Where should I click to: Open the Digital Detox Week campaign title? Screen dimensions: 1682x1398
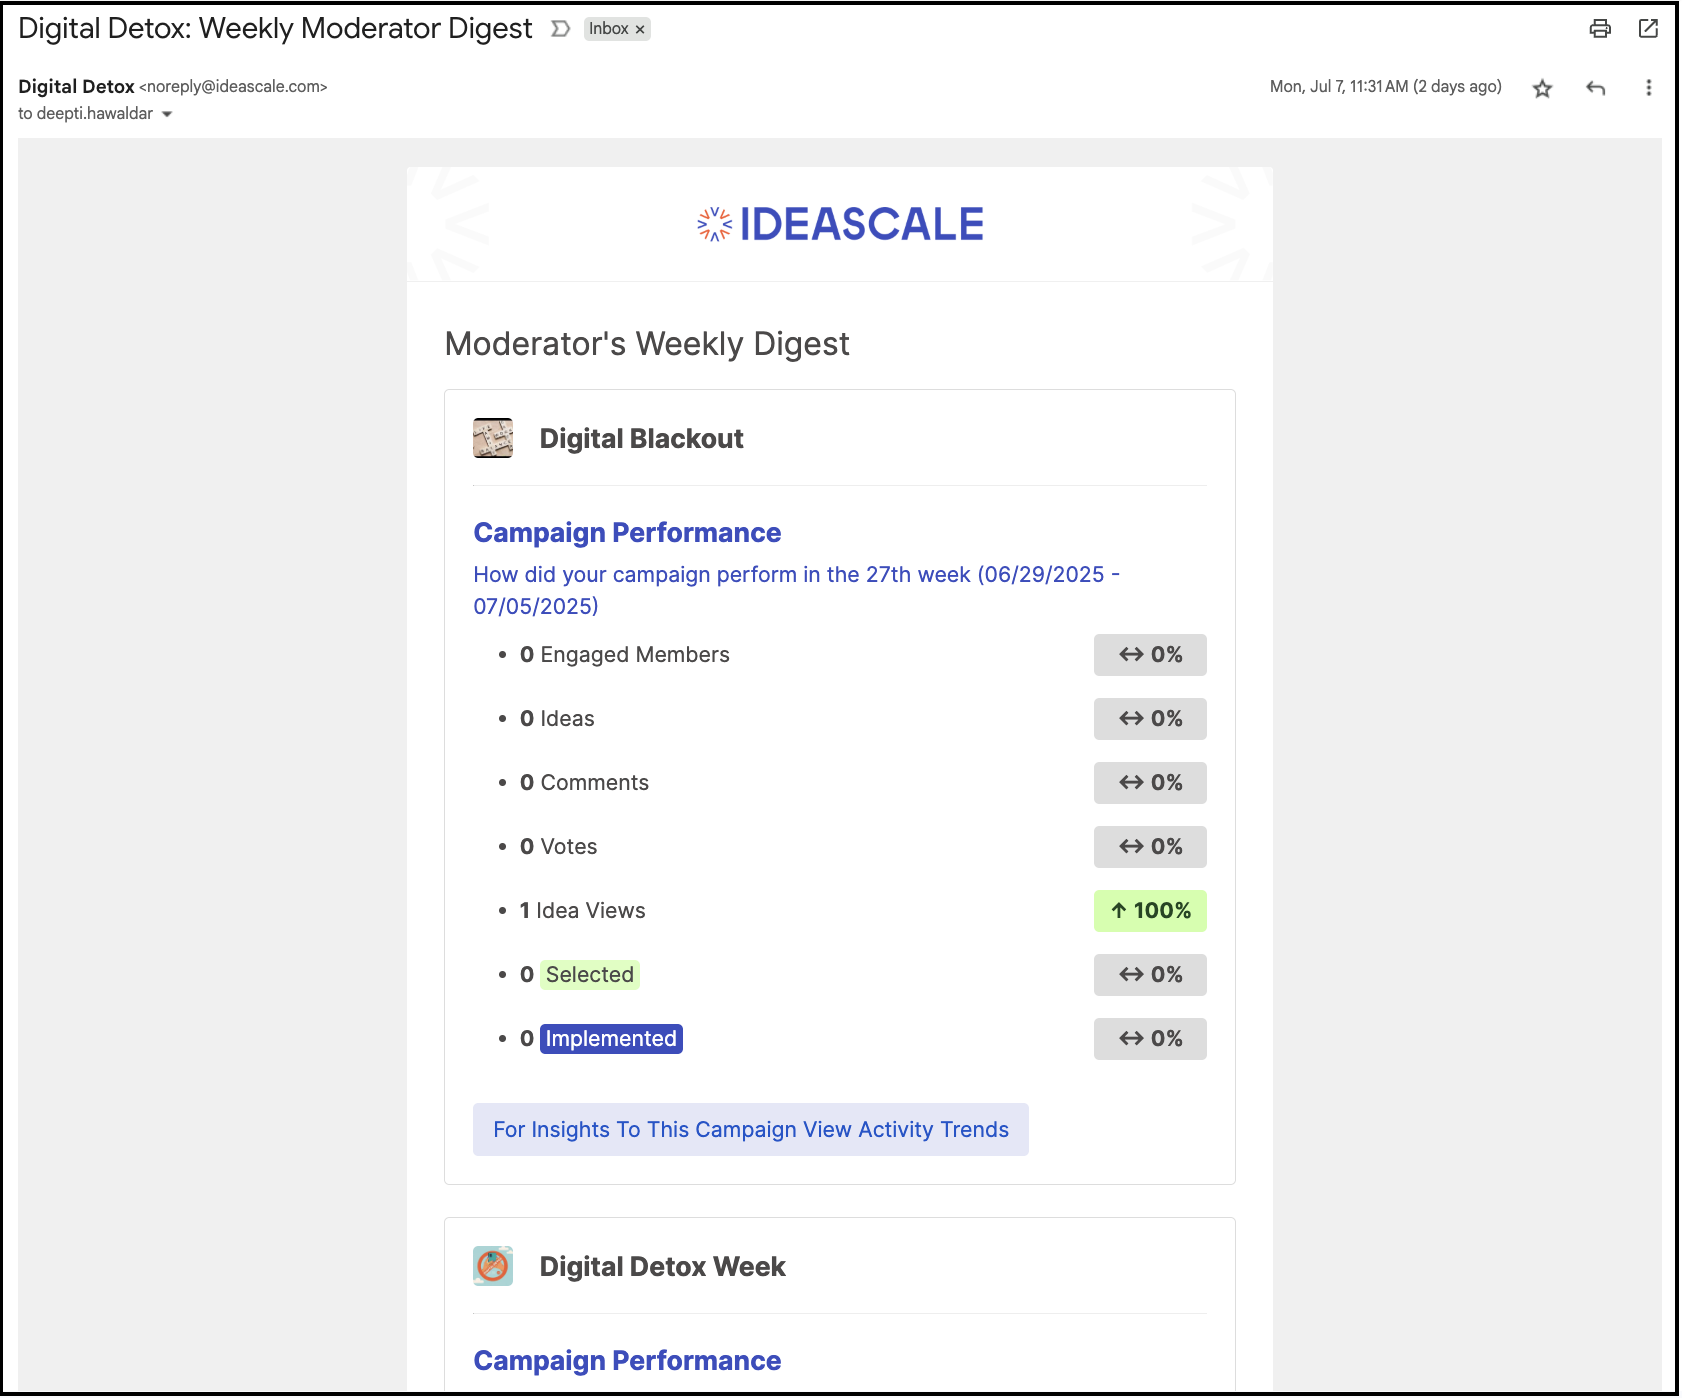click(x=662, y=1267)
